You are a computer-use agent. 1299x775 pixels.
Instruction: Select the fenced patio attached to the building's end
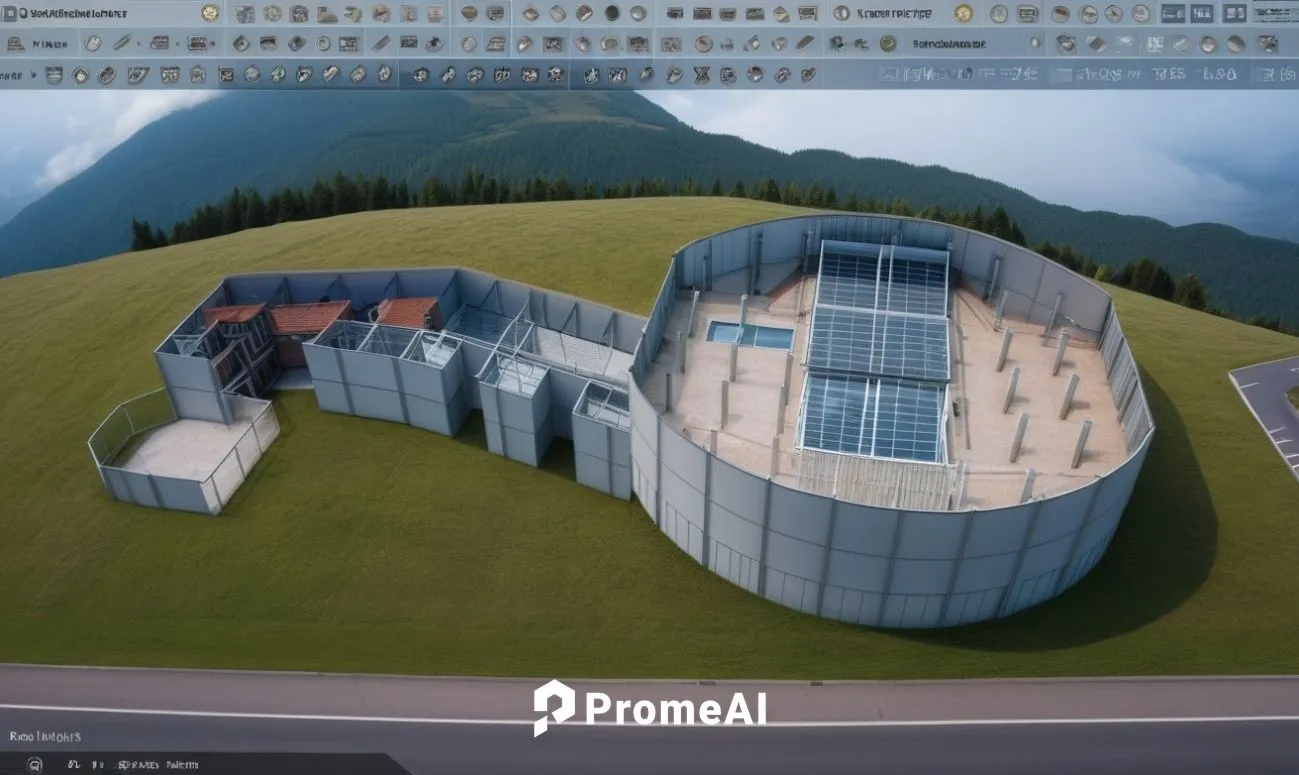183,452
